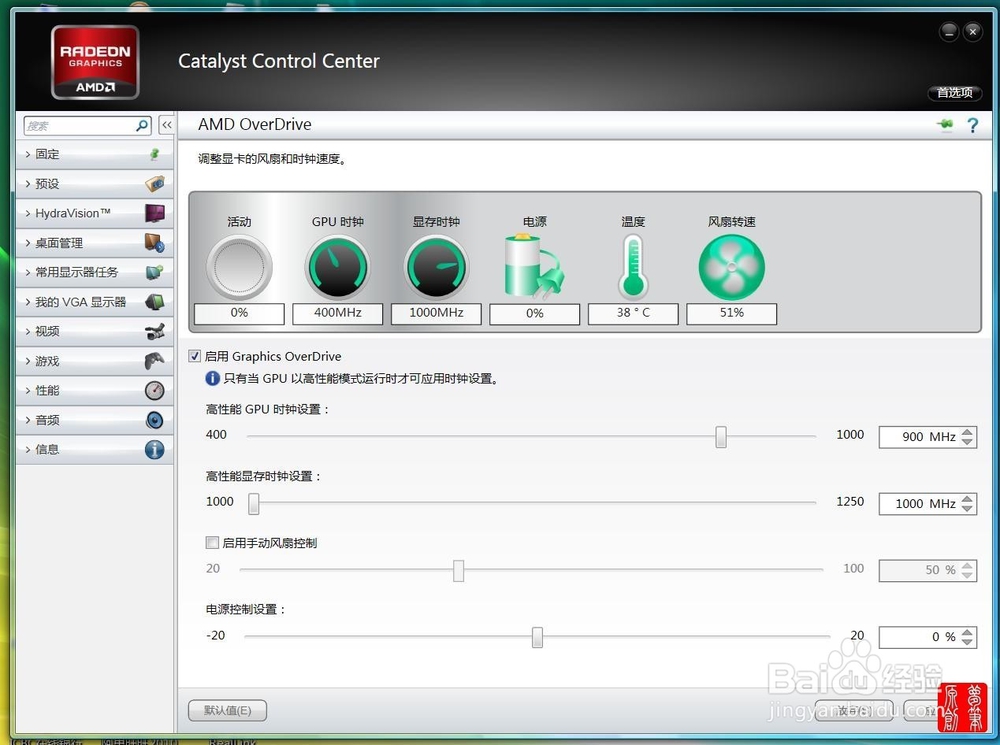Open the 信息 menu item
This screenshot has height=745, width=1000.
click(x=94, y=450)
